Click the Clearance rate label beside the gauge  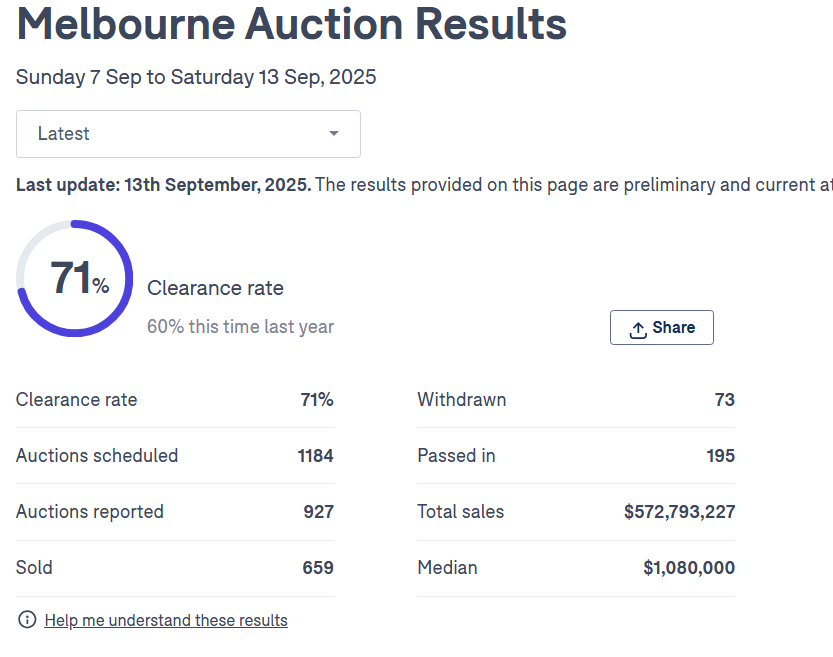point(215,288)
